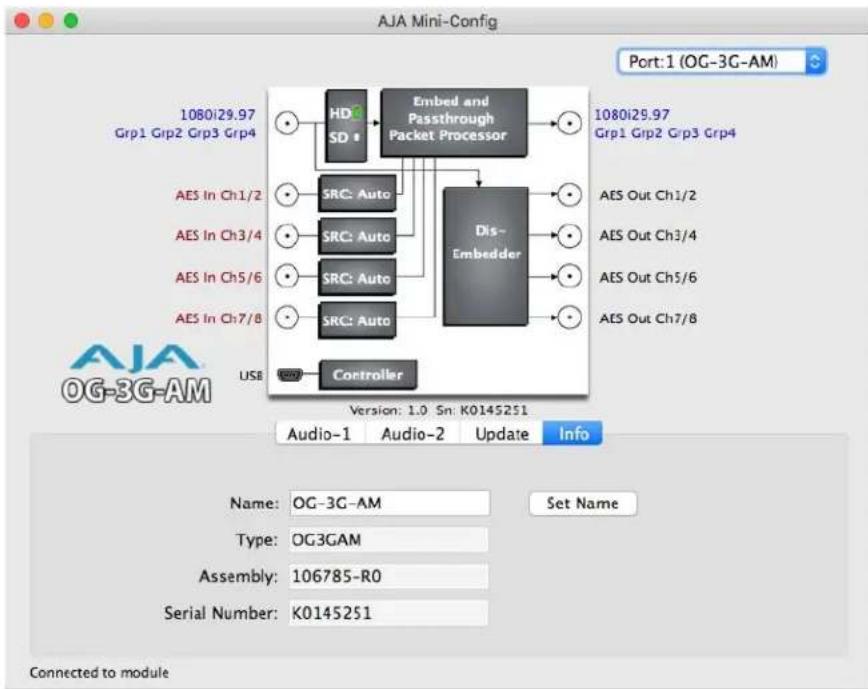The height and width of the screenshot is (689, 868).
Task: Click the AES In Ch3/4 label
Action: click(219, 236)
